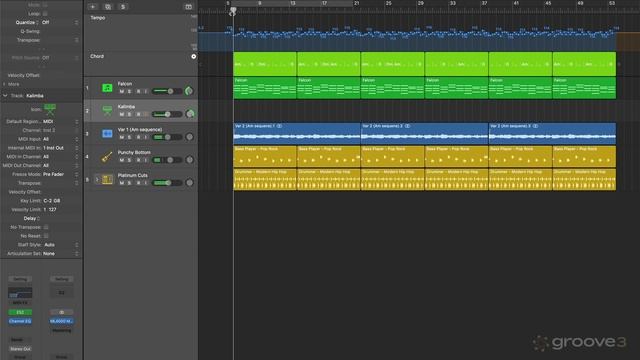Open the Staff Style Auto dropdown
Viewport: 640px width, 360px height.
click(61, 244)
